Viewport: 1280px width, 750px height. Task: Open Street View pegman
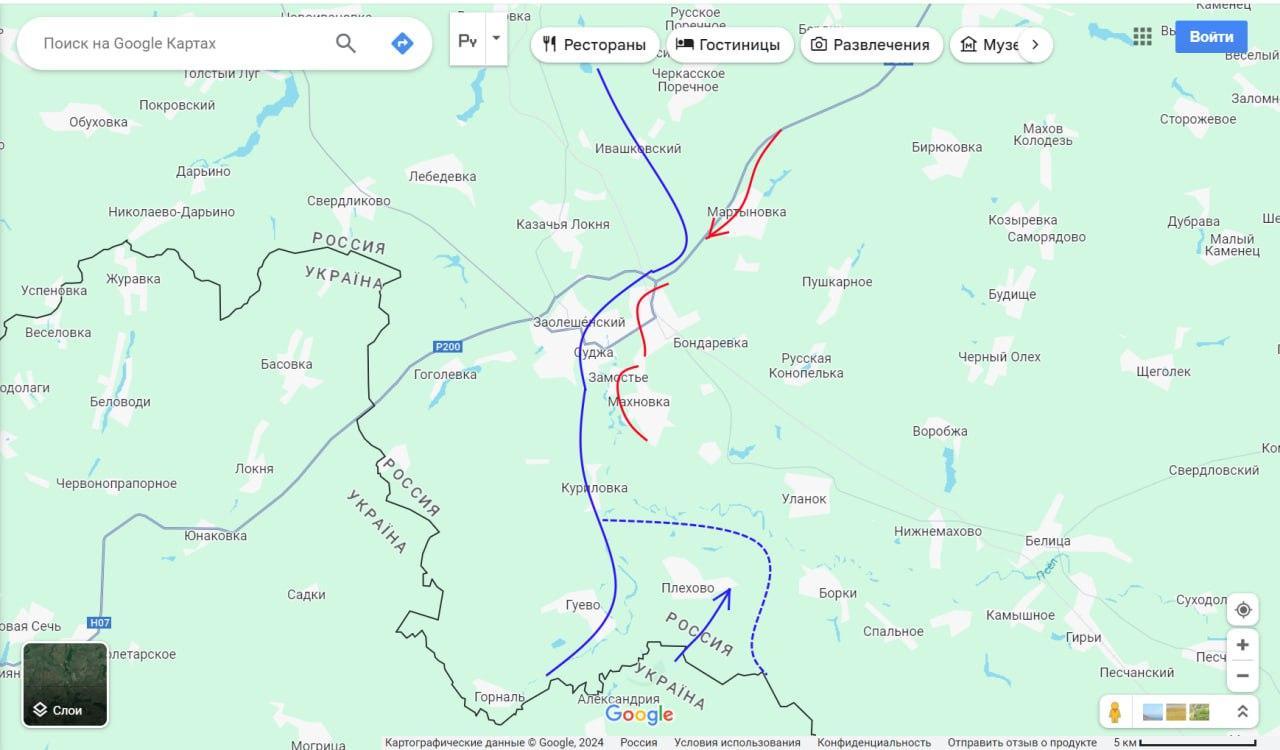[1114, 712]
